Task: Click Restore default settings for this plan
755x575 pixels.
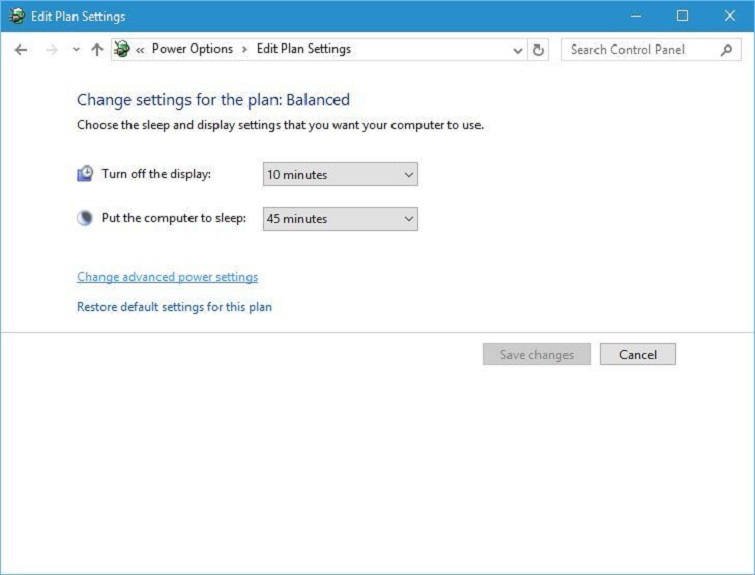Action: click(174, 307)
